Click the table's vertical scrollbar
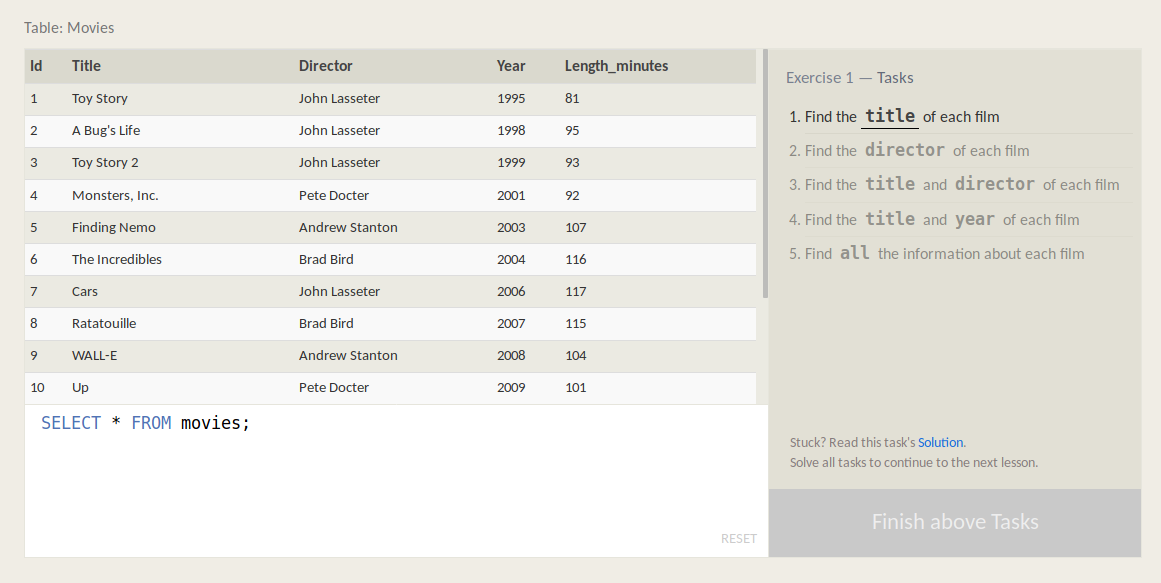This screenshot has width=1161, height=583. (766, 174)
